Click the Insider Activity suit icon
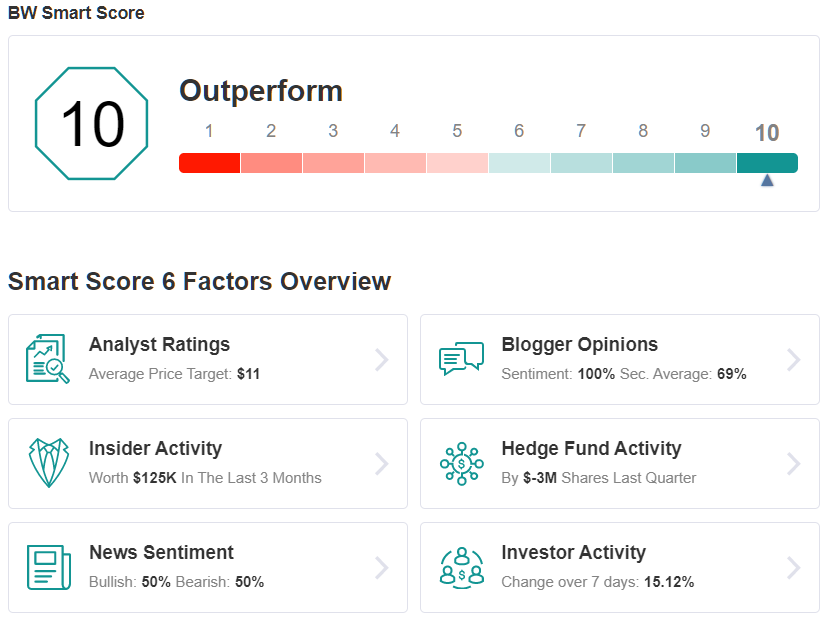The image size is (829, 621). [x=49, y=463]
